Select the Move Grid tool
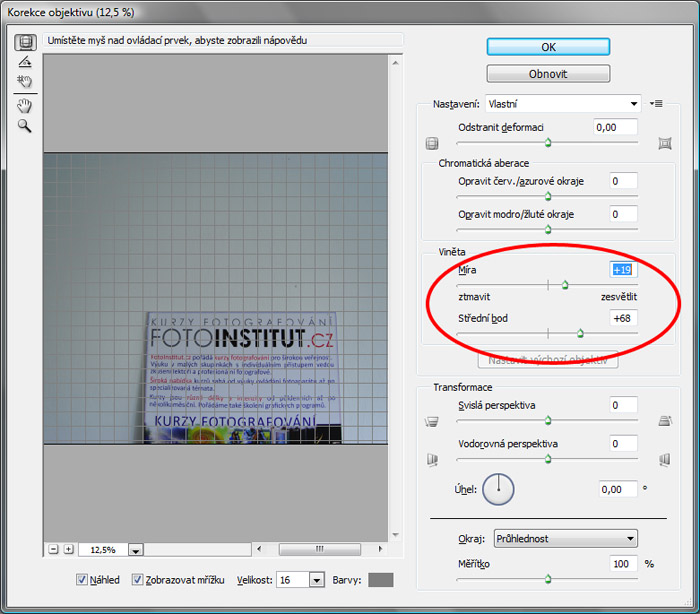This screenshot has height=614, width=700. click(x=25, y=82)
